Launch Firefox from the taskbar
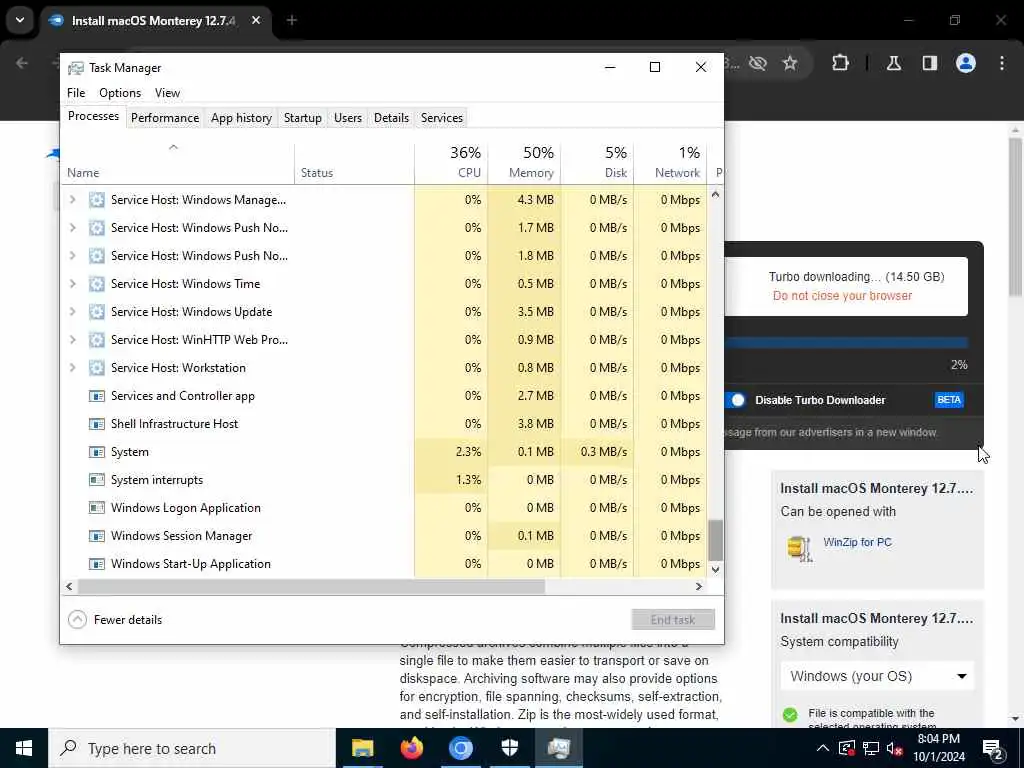The image size is (1024, 768). click(x=411, y=748)
